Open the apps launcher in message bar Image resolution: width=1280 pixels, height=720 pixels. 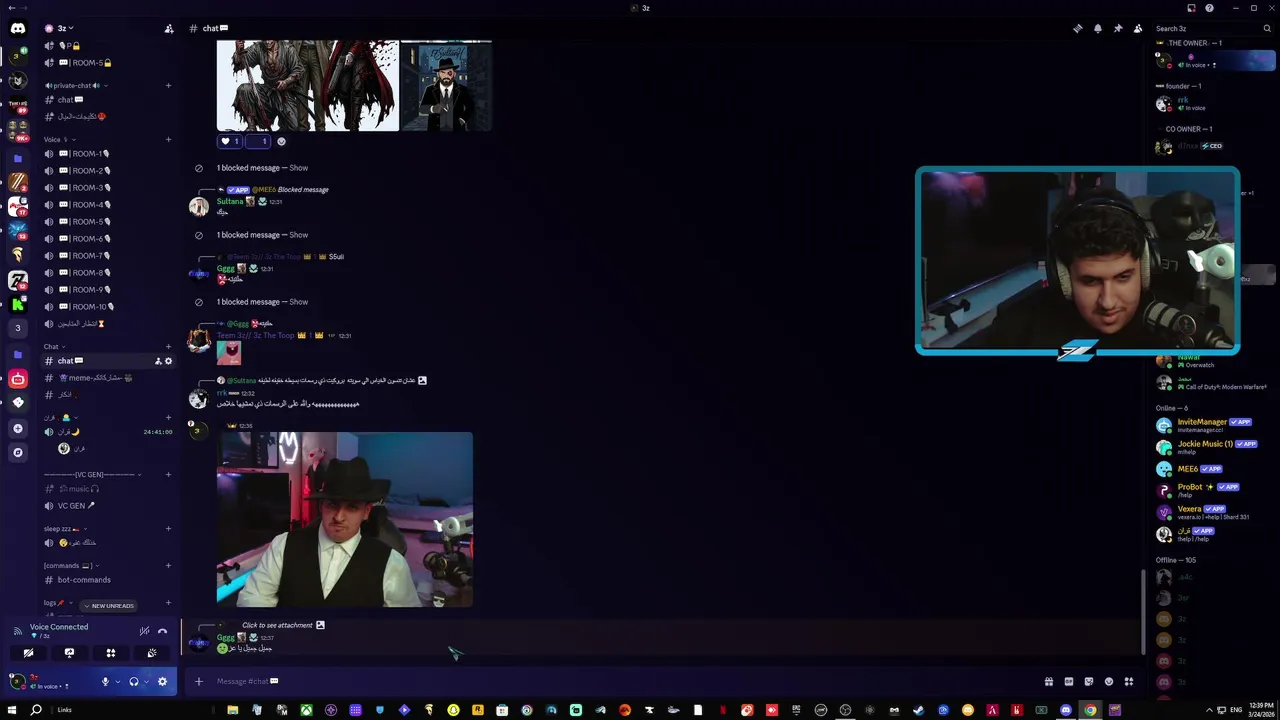tap(1129, 681)
